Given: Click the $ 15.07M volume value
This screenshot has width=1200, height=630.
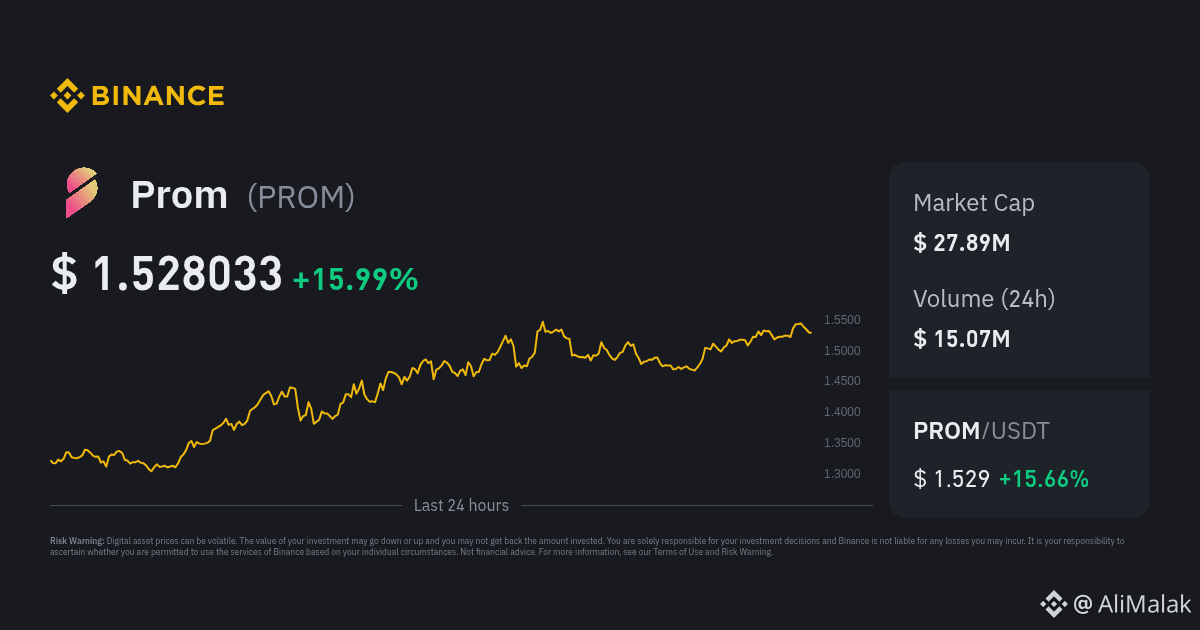Looking at the screenshot, I should [962, 338].
